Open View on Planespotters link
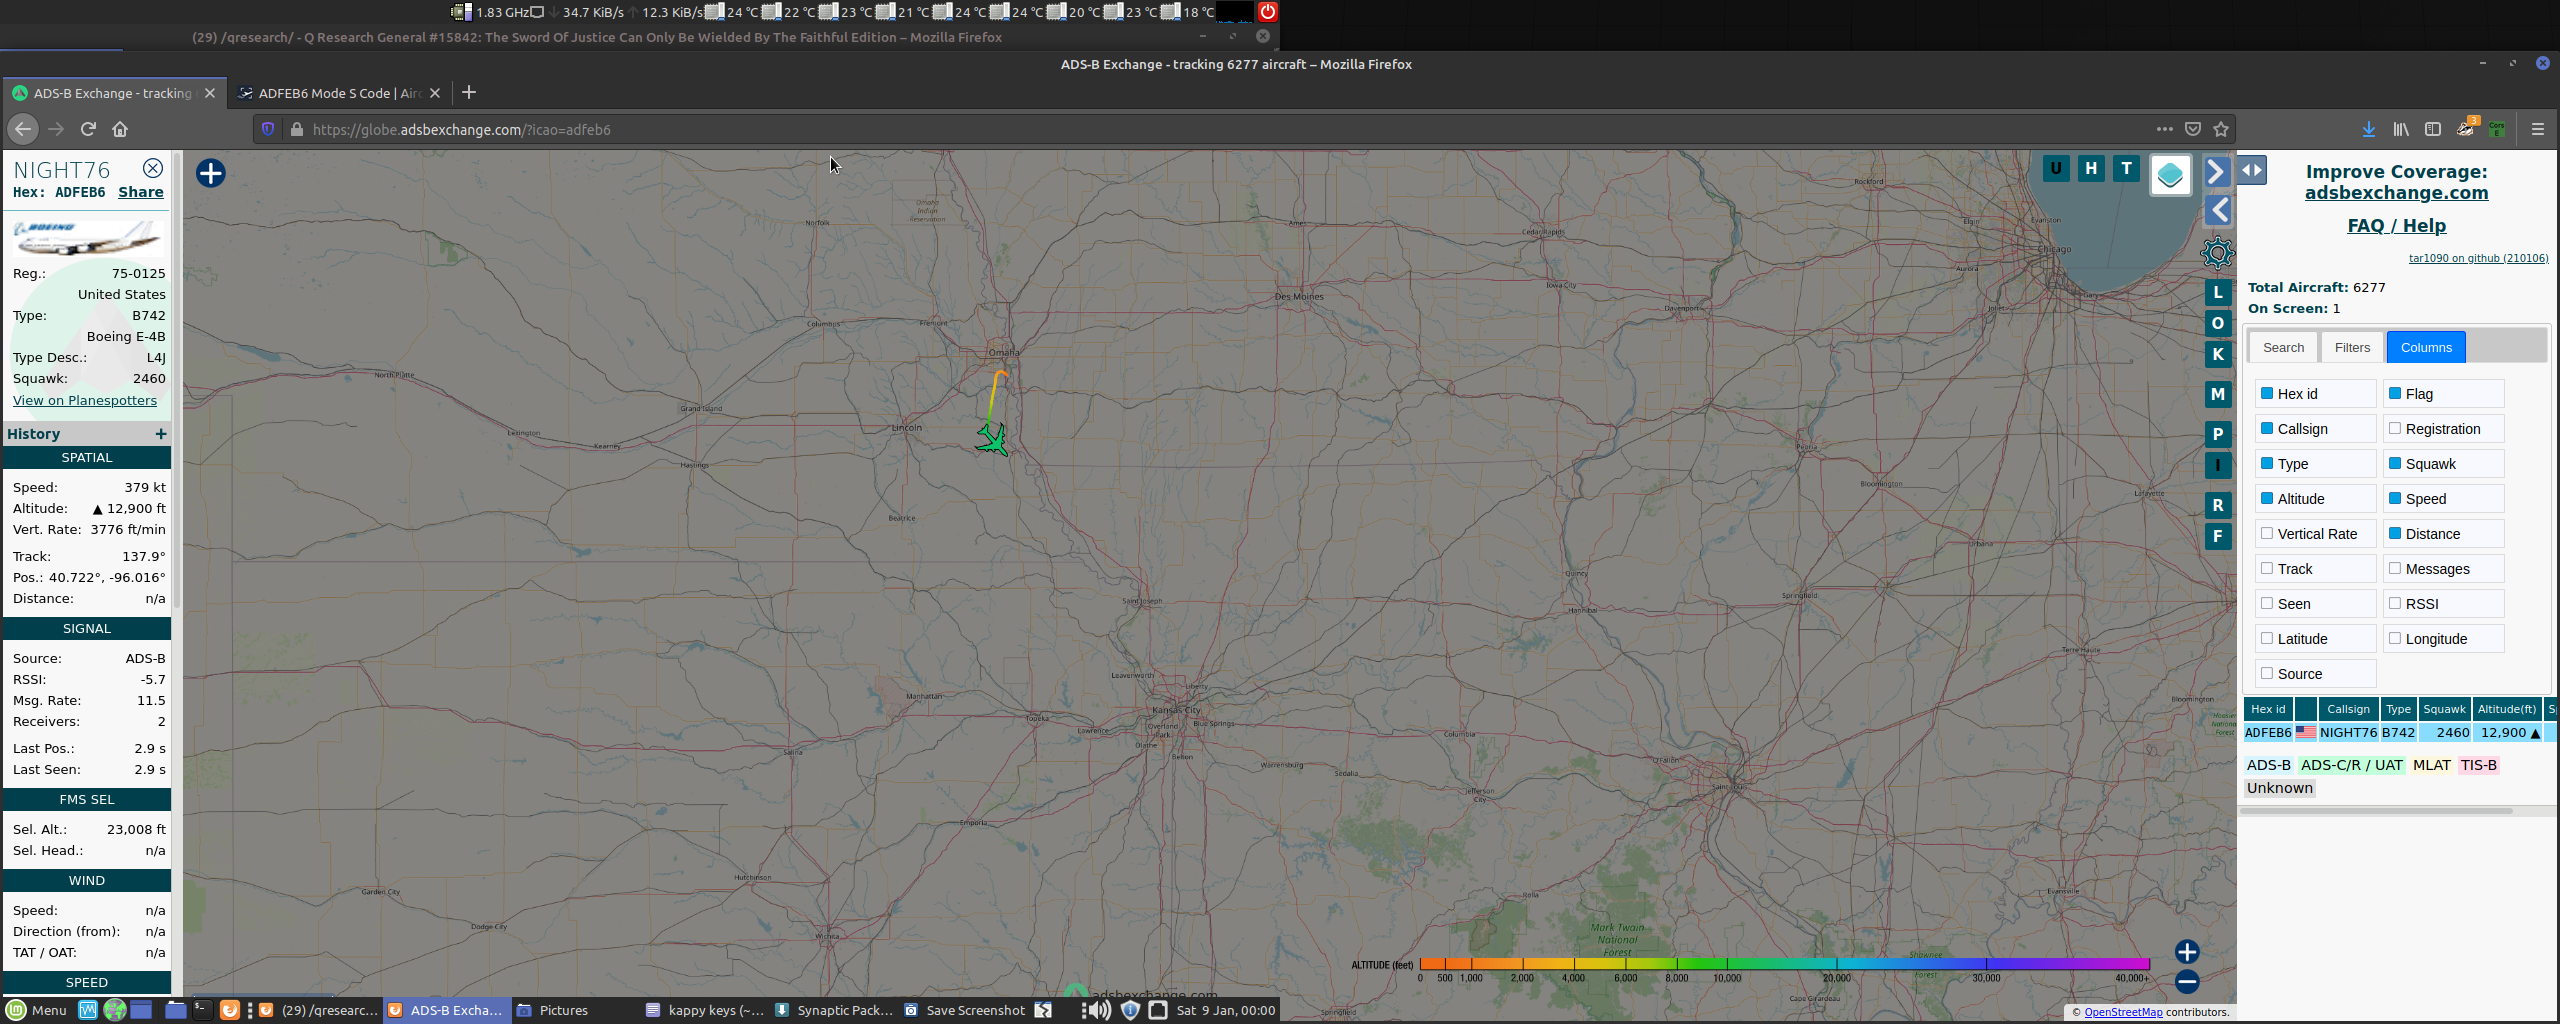Screen dimensions: 2560x1024 85,400
